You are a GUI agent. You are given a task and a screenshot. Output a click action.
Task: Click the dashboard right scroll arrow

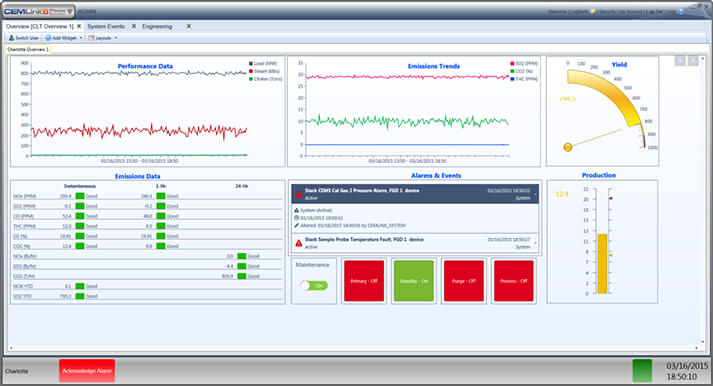(696, 348)
